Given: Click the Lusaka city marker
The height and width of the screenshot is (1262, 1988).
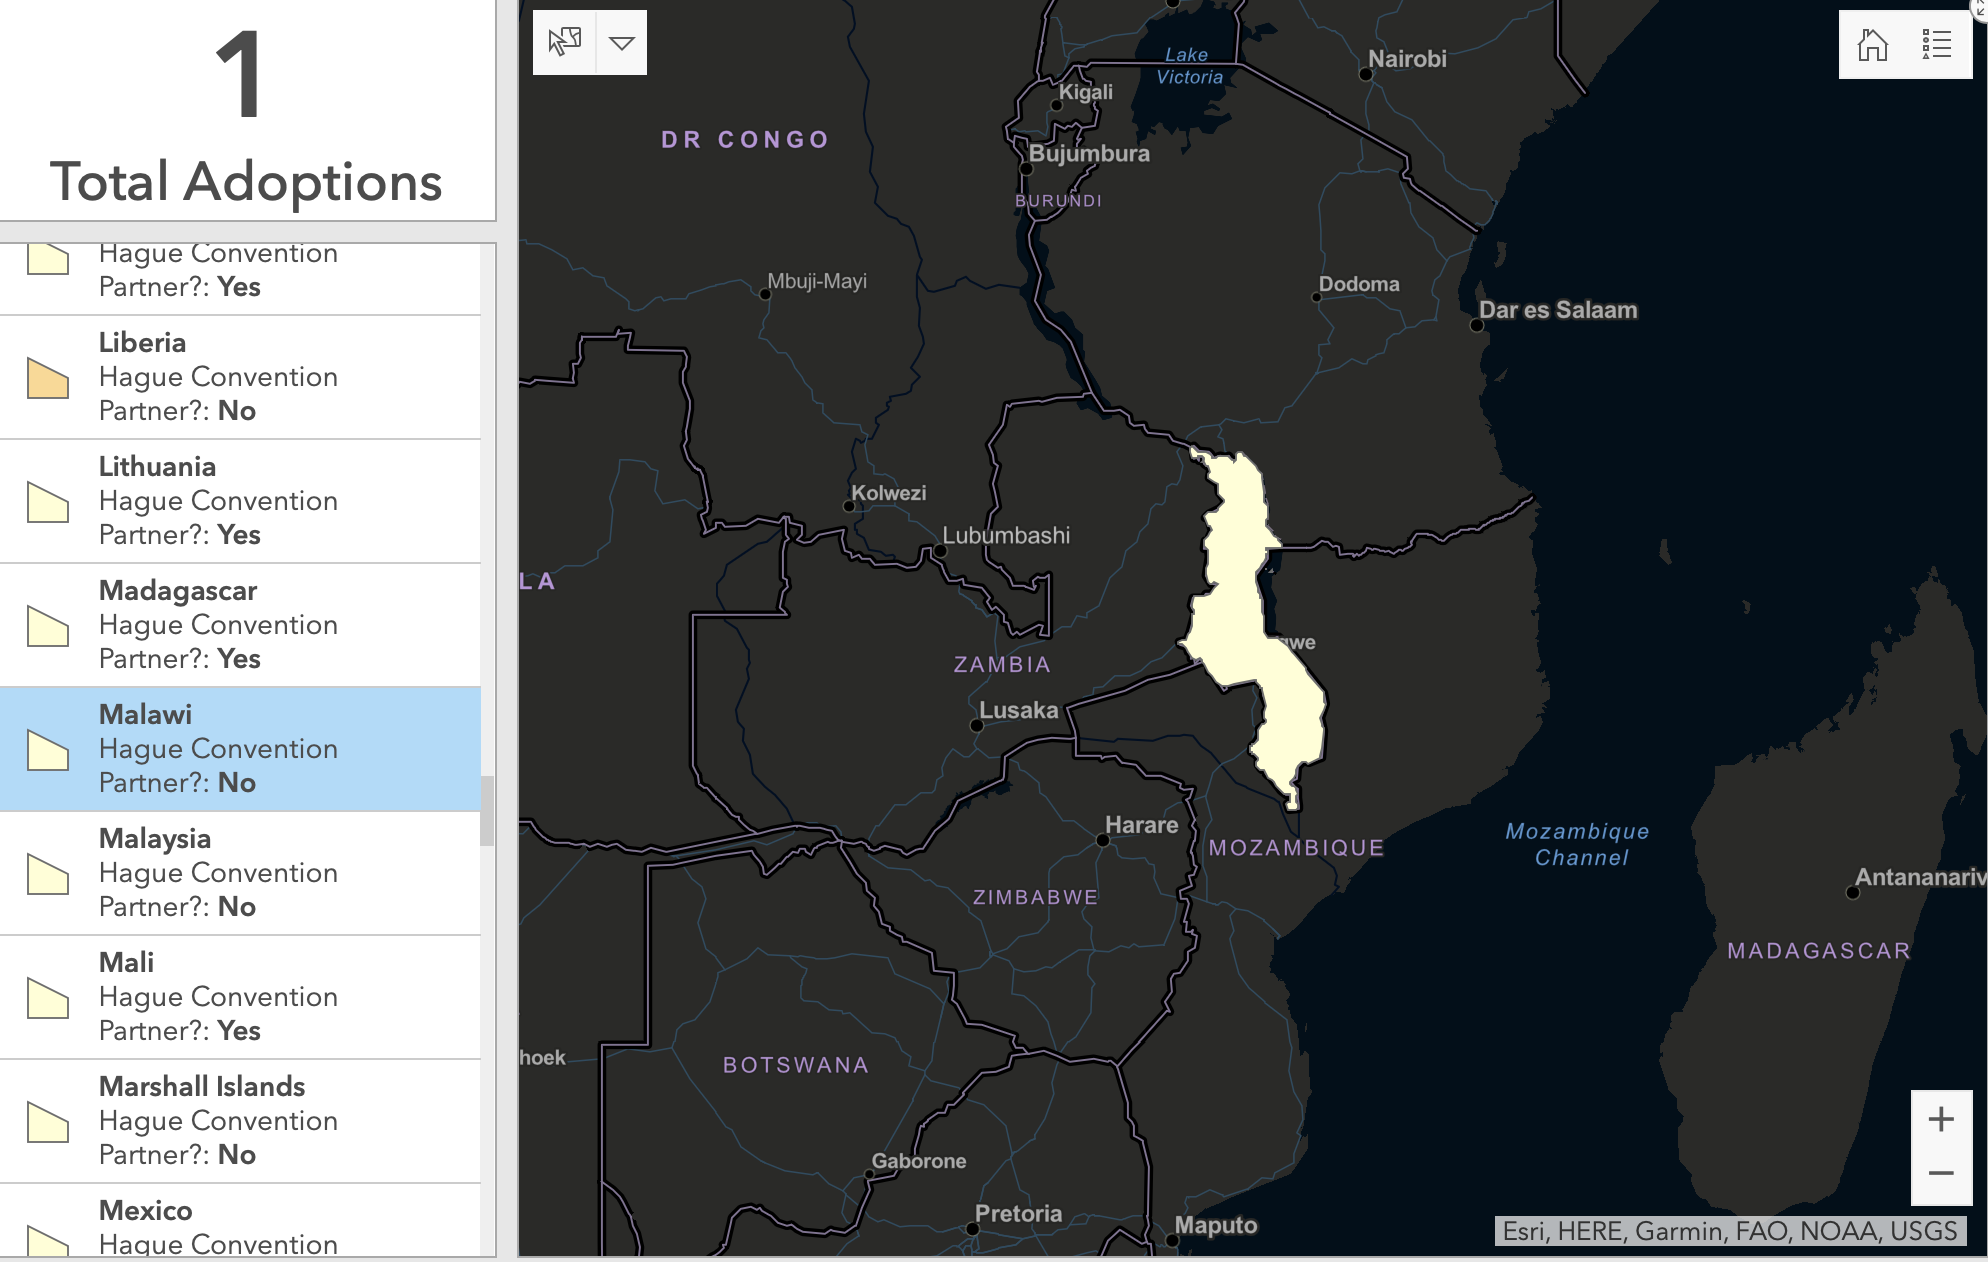Looking at the screenshot, I should pos(977,725).
